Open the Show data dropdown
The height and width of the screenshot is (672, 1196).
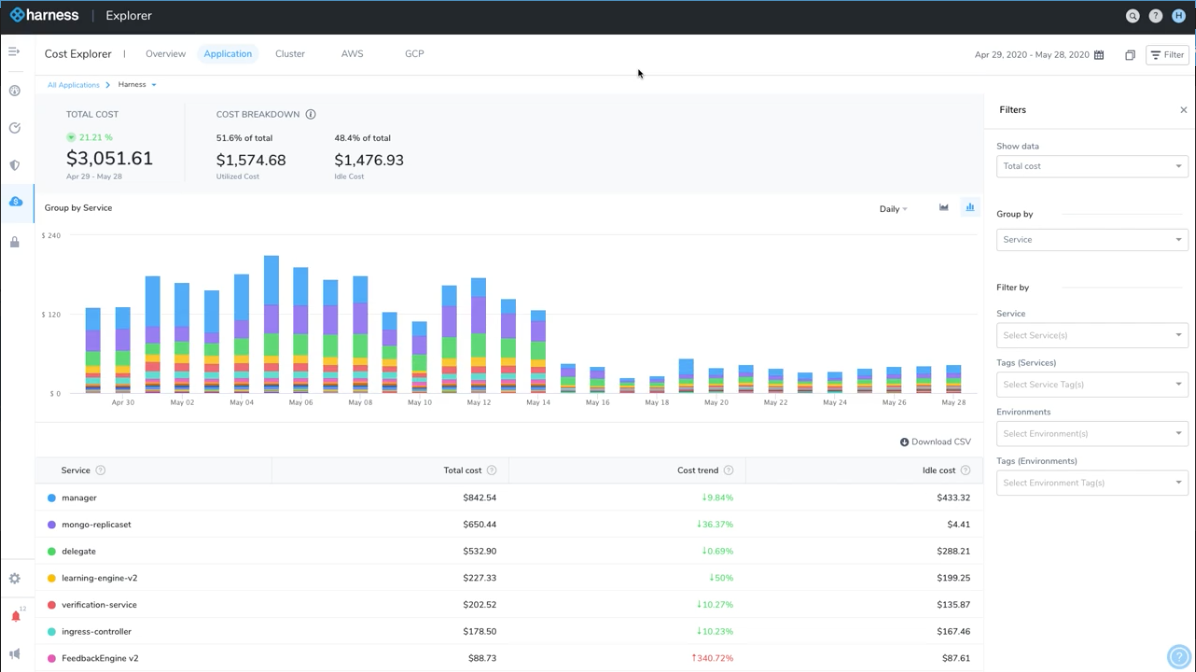(1091, 166)
